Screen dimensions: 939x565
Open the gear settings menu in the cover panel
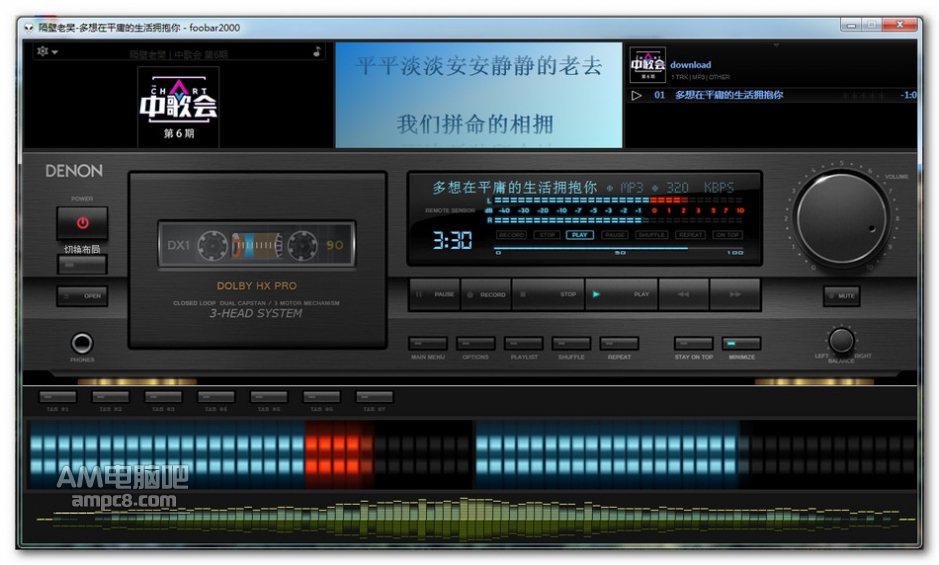[x=47, y=52]
